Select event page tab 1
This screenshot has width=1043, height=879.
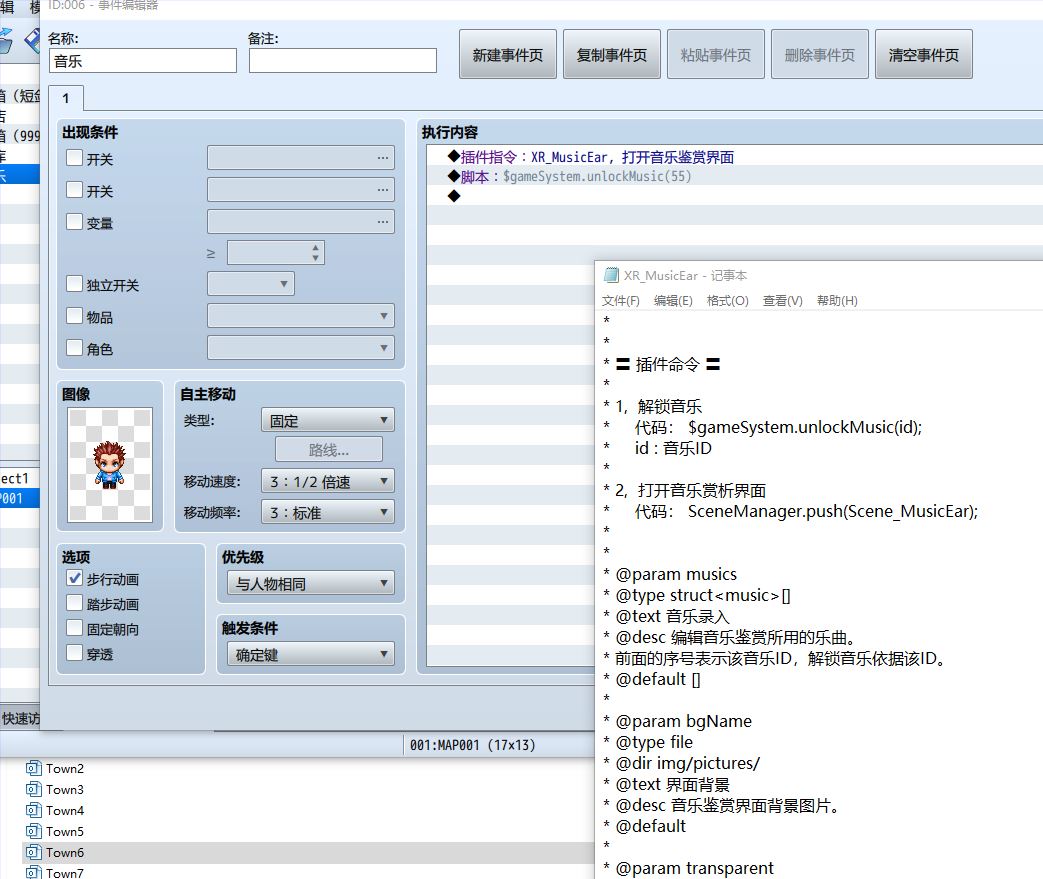coord(66,98)
